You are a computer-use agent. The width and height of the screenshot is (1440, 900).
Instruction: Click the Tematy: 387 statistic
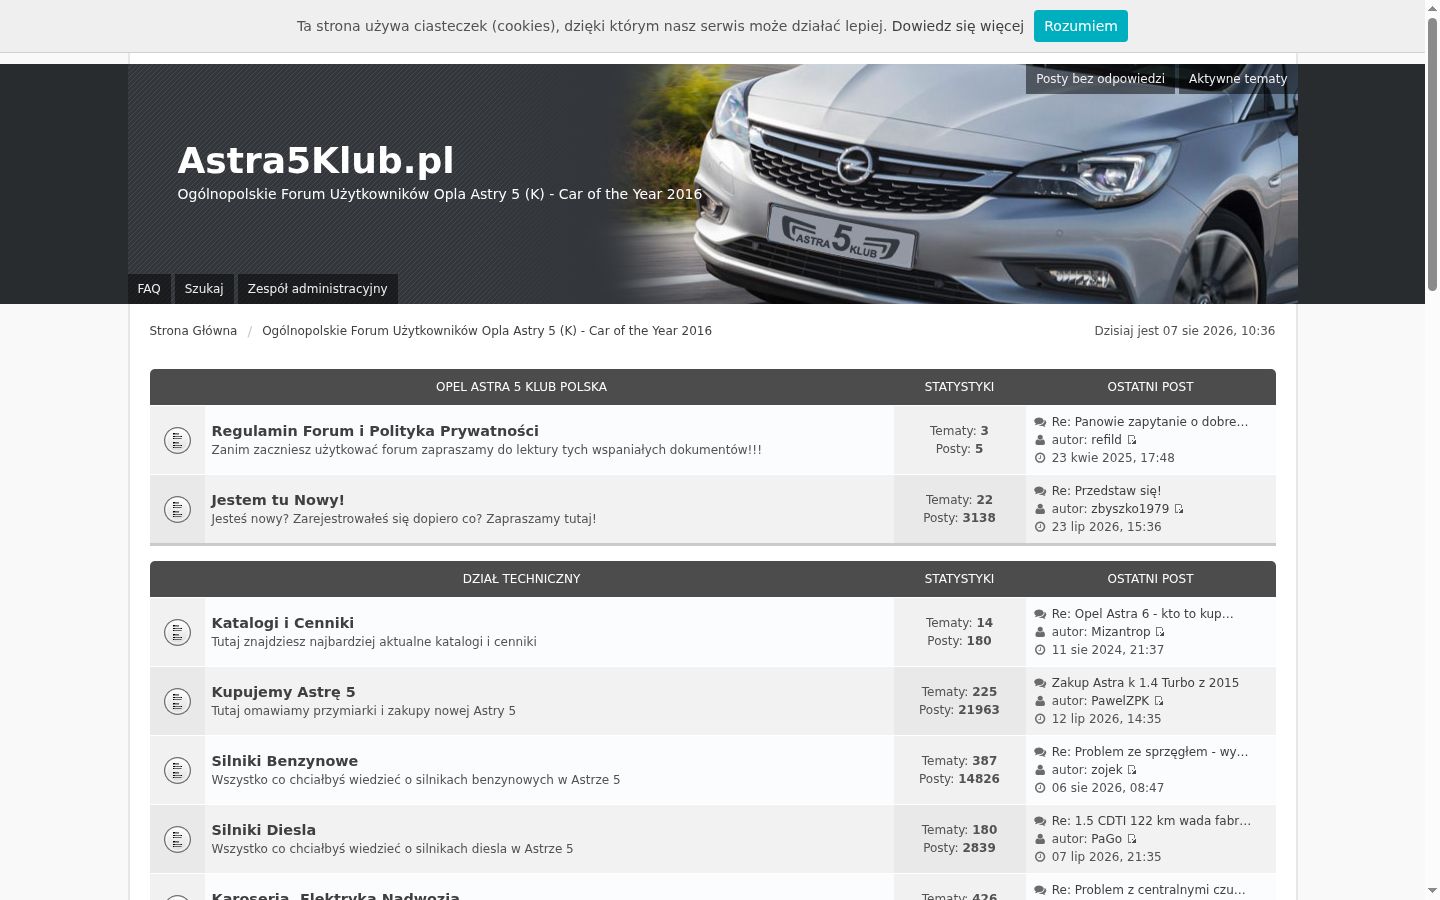tap(959, 761)
